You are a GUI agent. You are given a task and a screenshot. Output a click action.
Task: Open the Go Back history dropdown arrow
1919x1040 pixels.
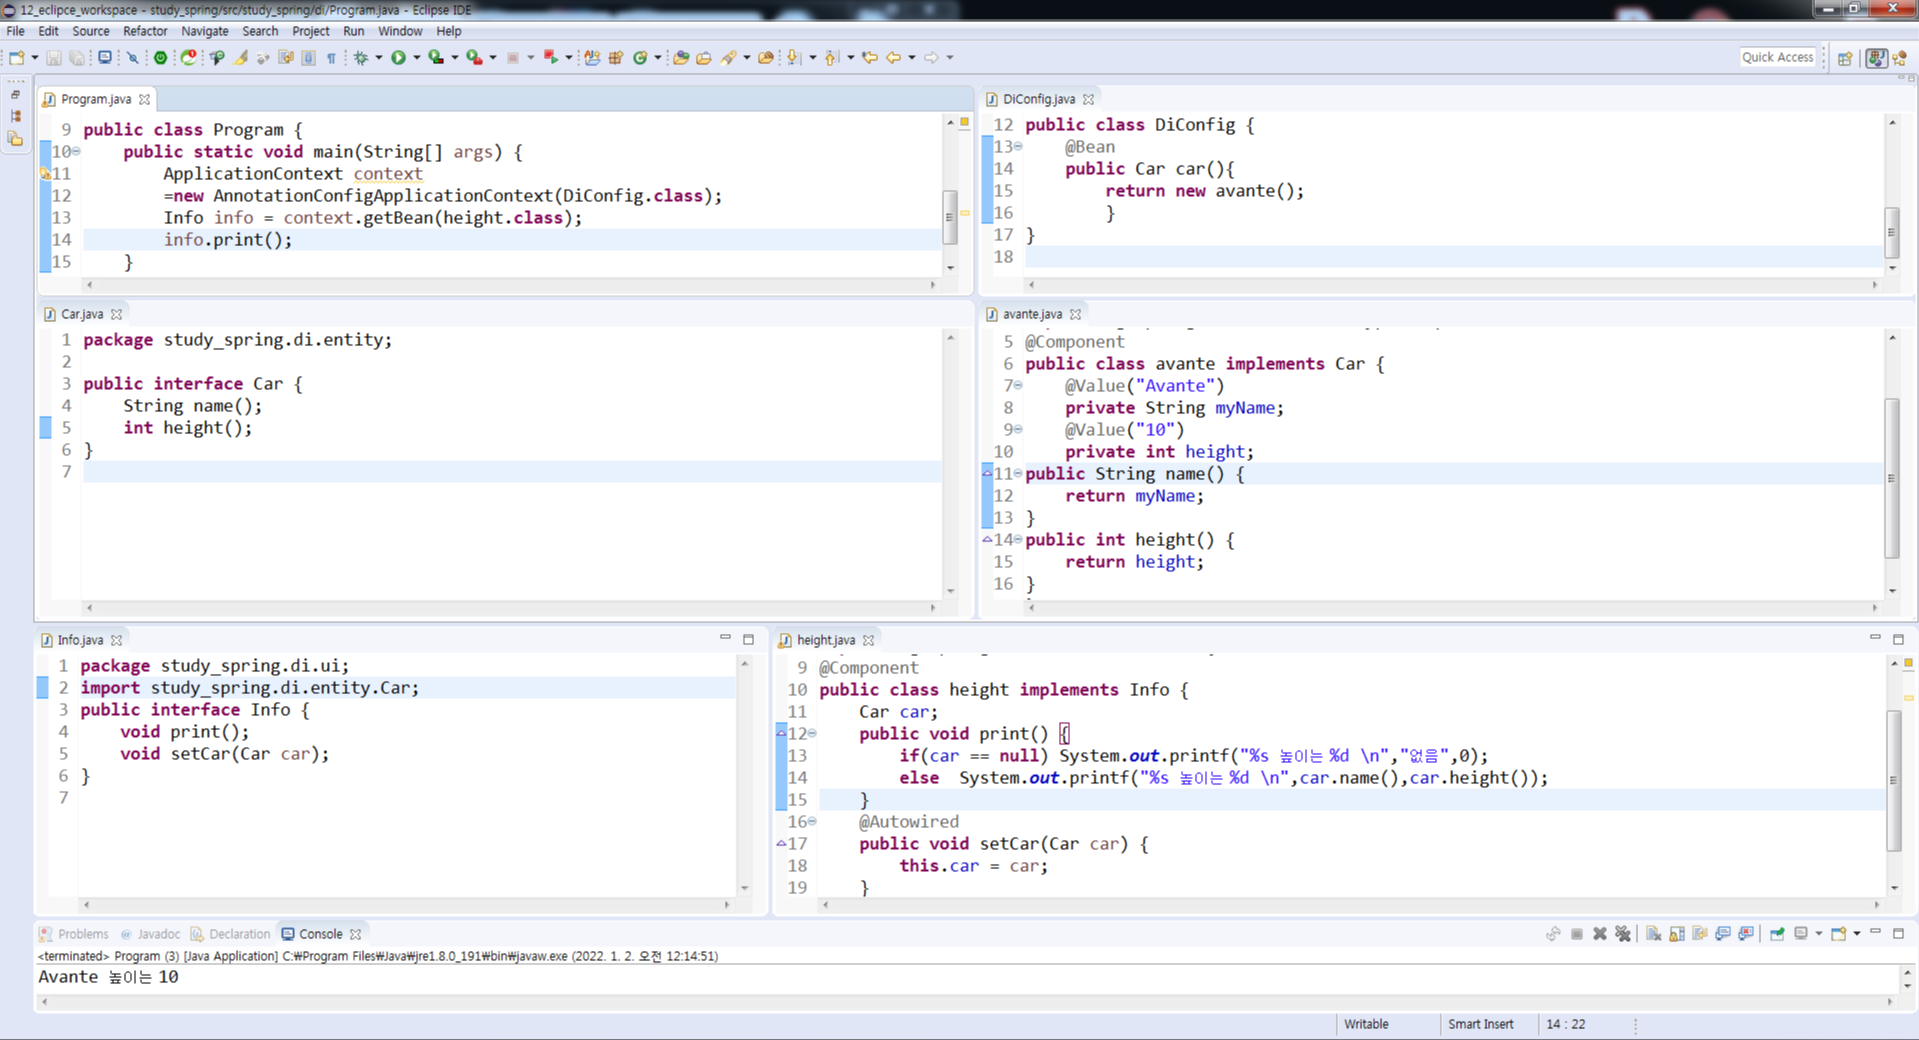(x=912, y=58)
